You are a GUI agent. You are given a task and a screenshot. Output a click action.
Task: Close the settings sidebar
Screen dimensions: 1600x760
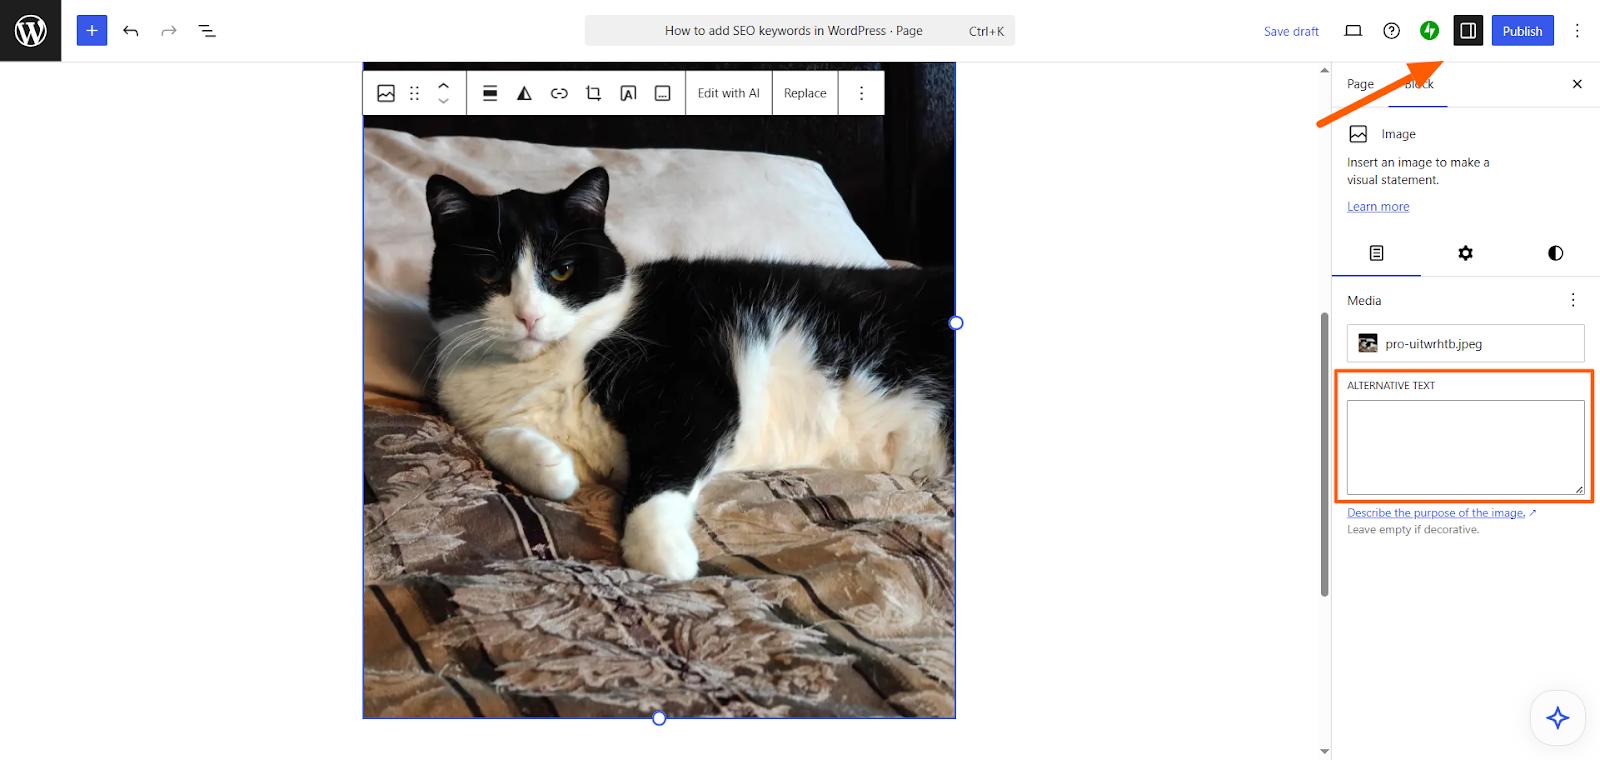click(x=1577, y=84)
